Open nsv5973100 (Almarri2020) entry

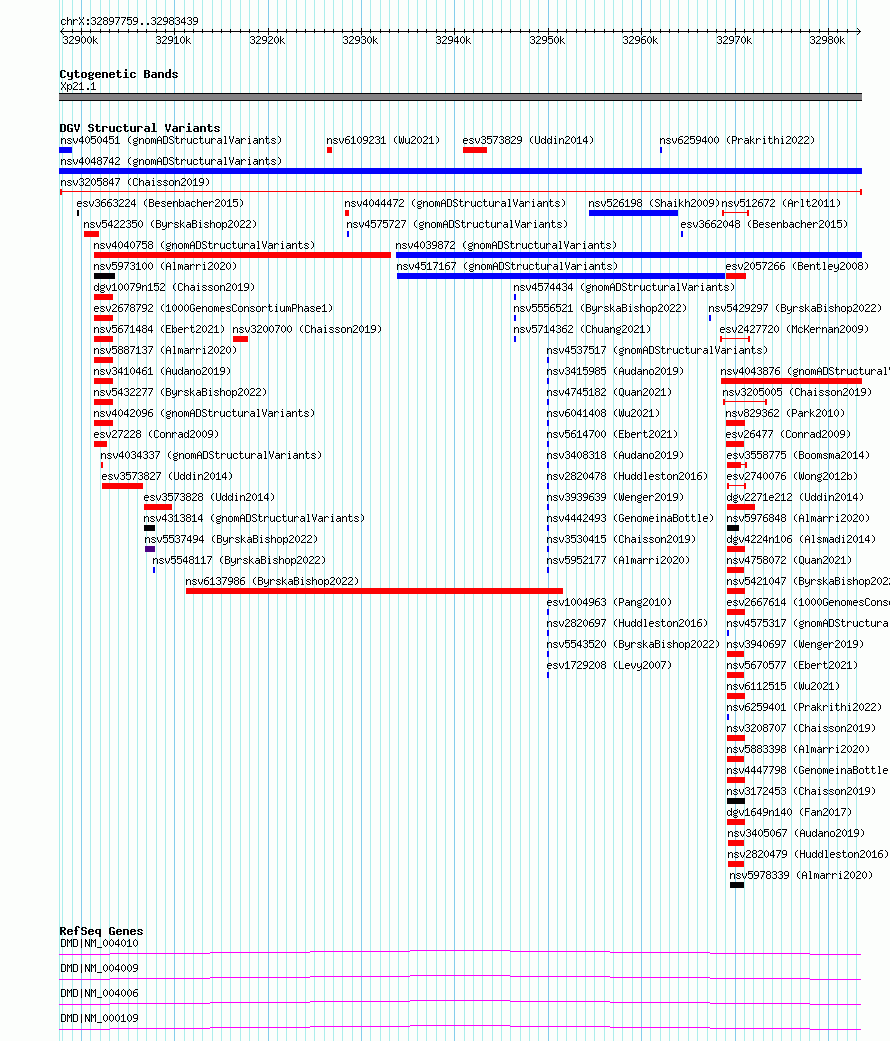pyautogui.click(x=165, y=266)
